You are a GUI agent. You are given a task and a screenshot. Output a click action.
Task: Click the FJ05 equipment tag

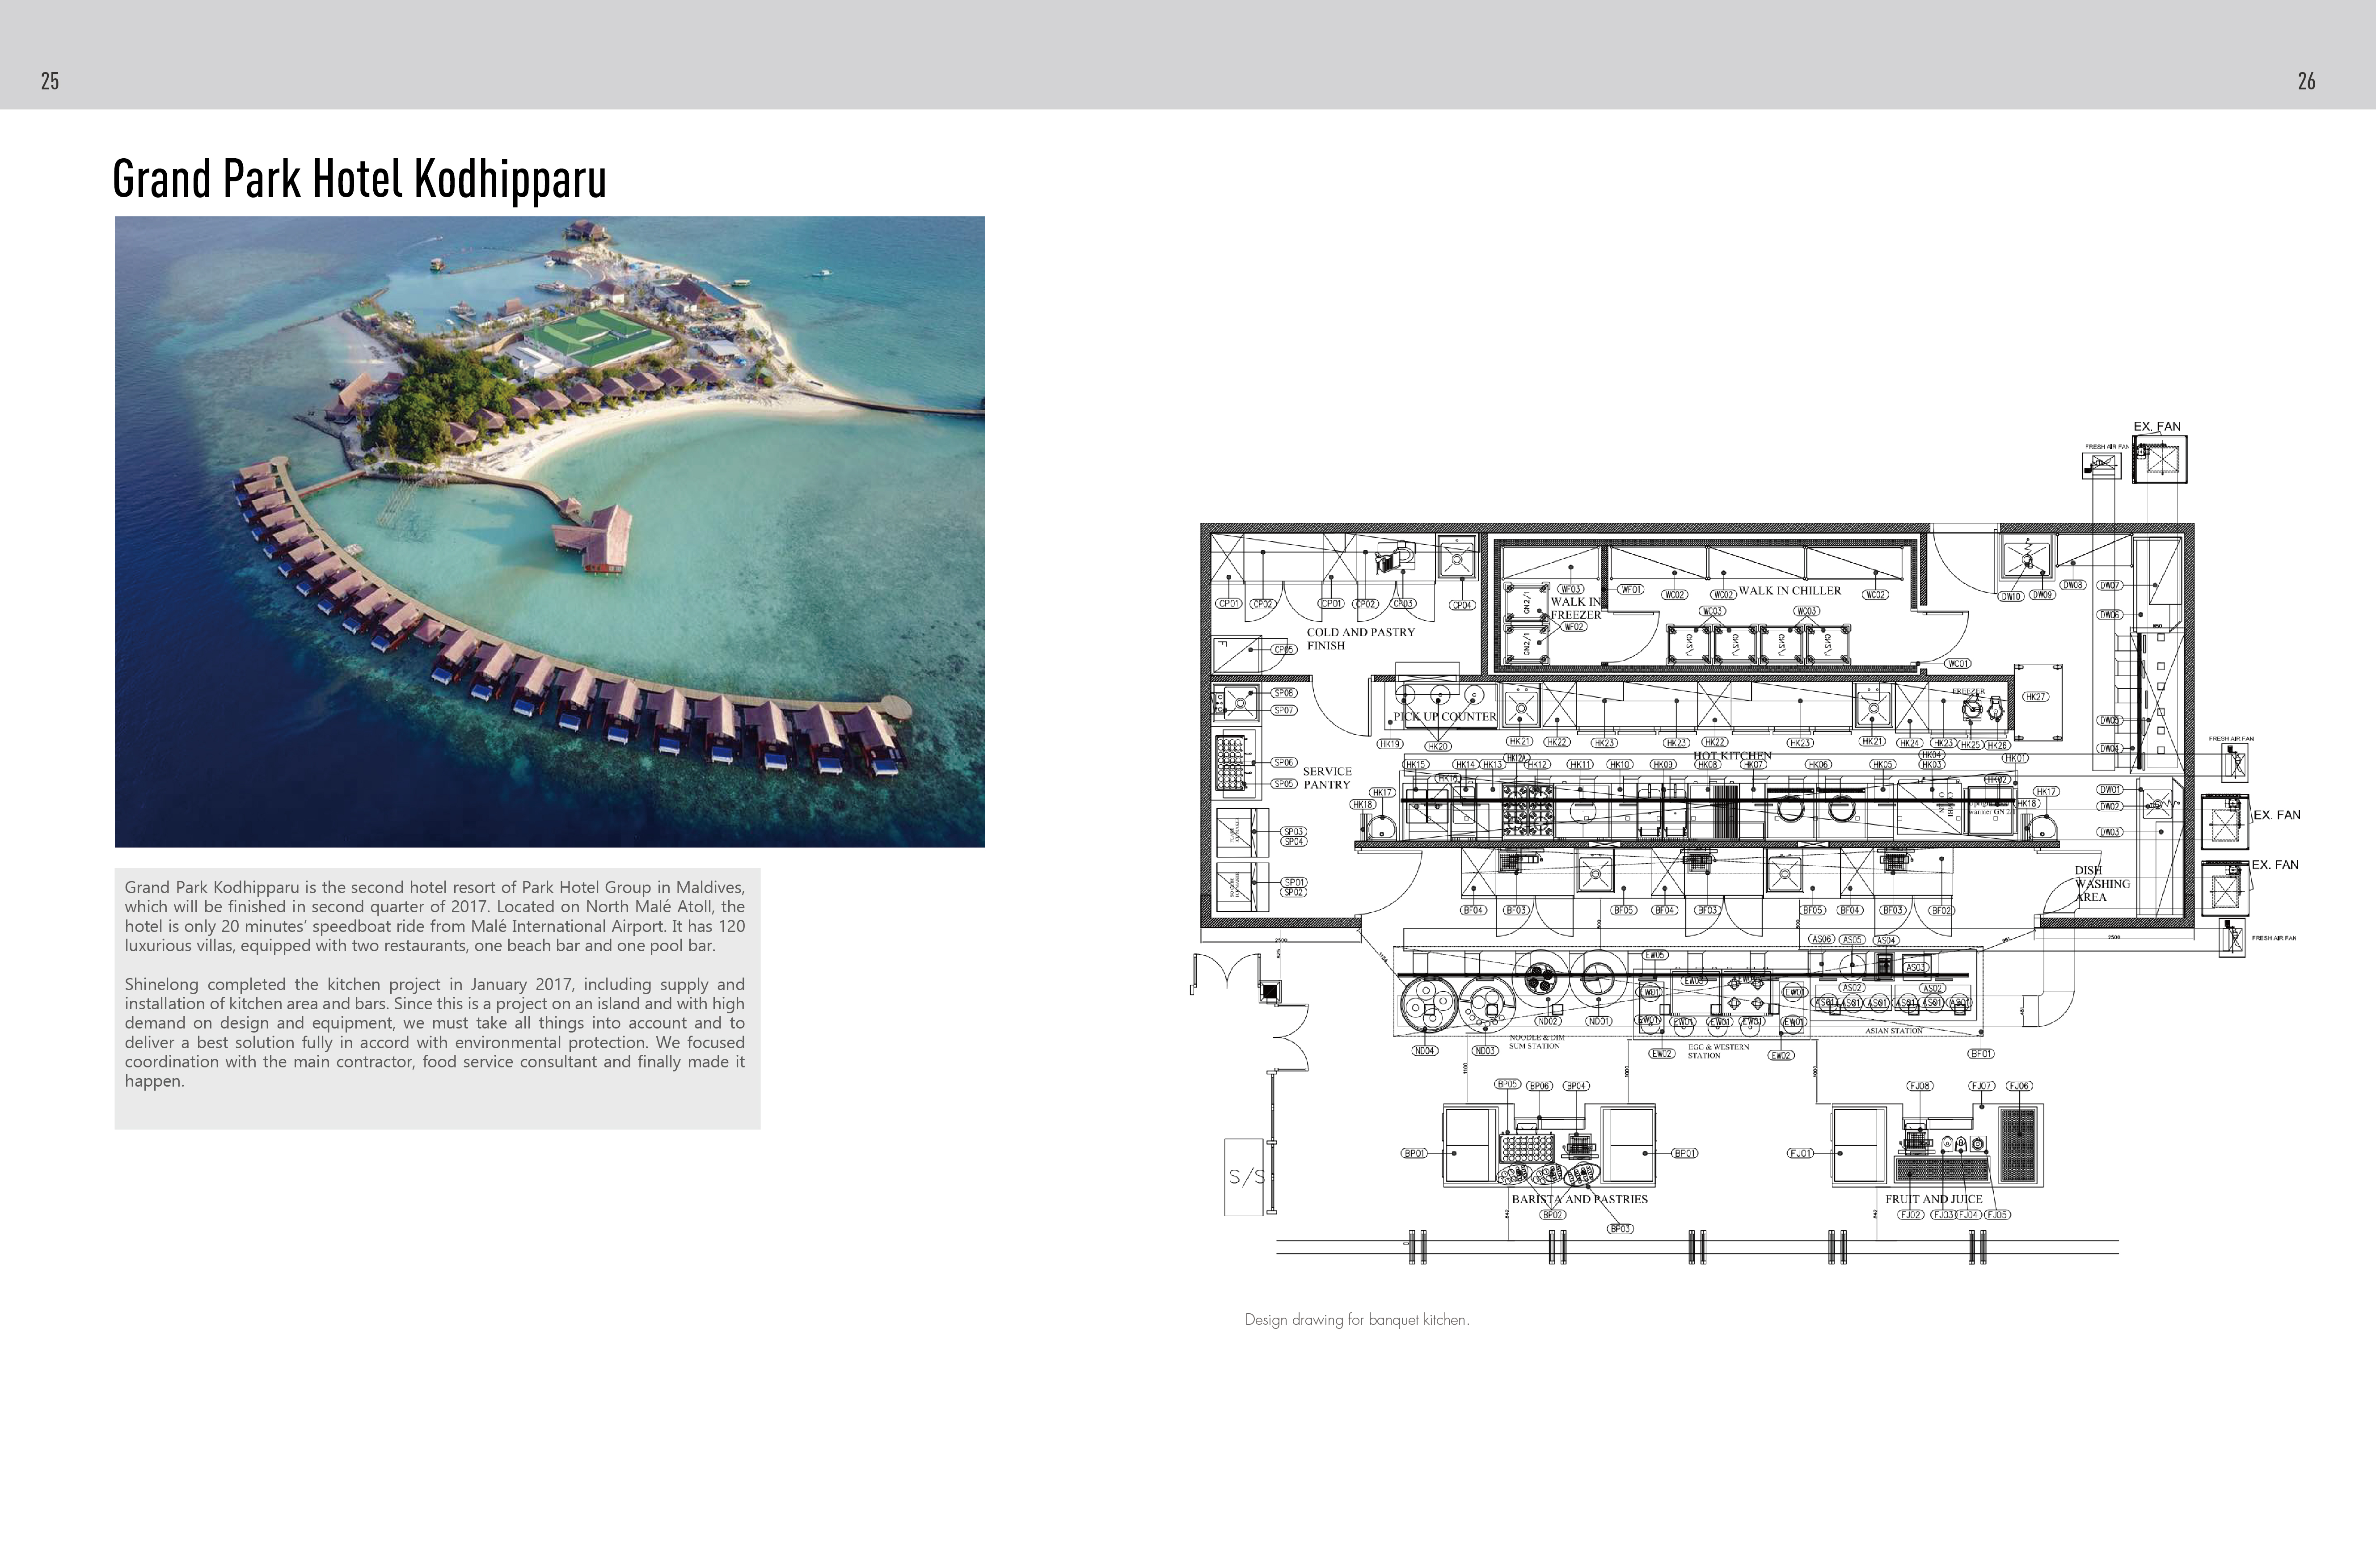[1996, 1214]
